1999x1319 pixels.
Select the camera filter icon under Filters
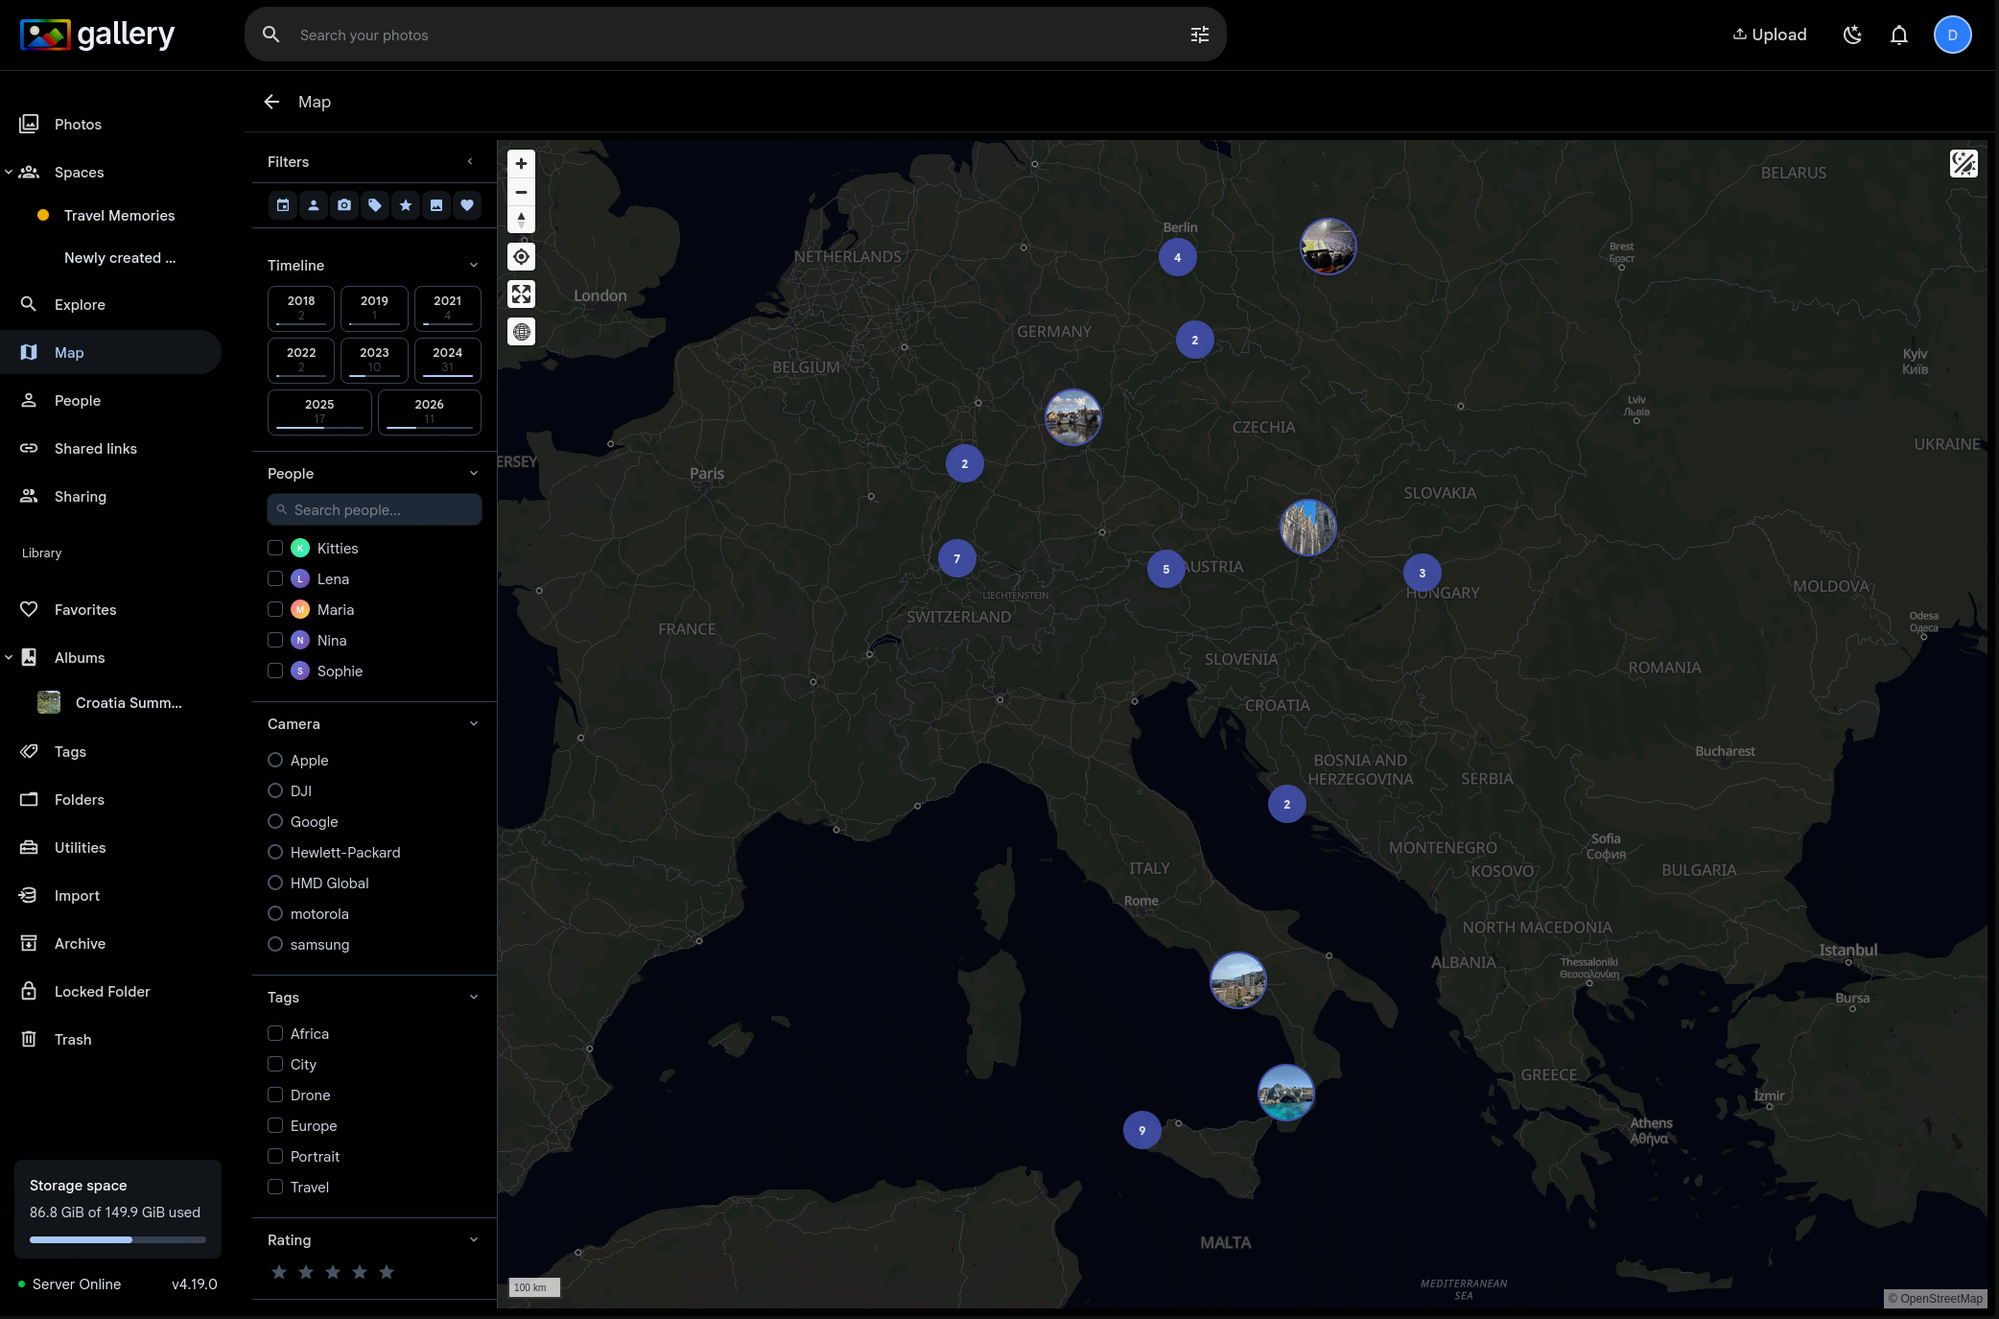(344, 205)
